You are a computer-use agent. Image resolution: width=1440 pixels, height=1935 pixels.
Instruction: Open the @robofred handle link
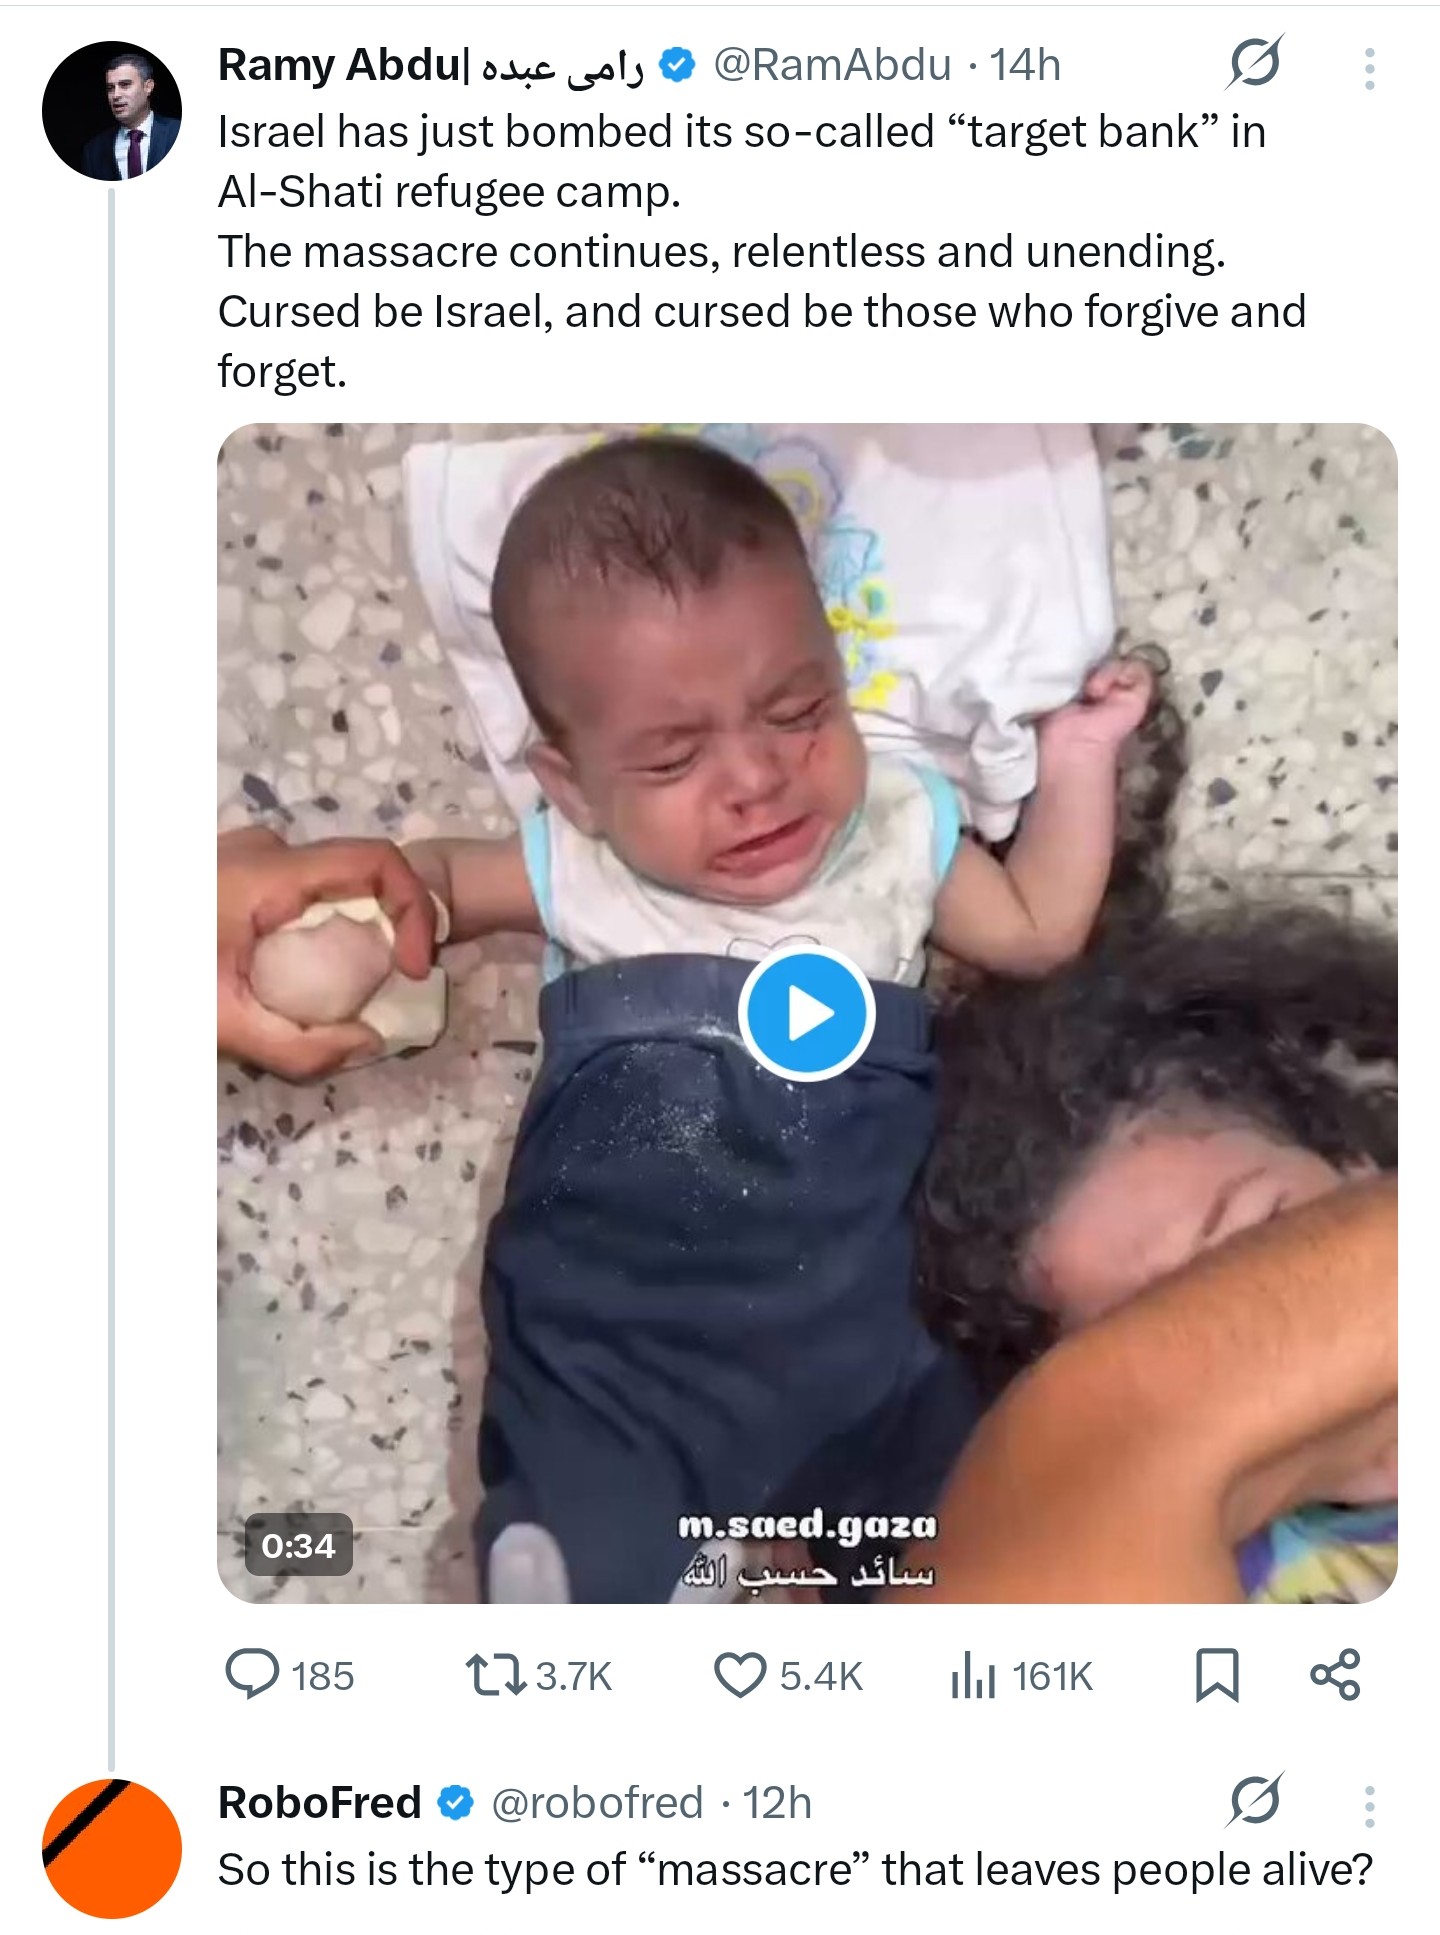coord(597,1803)
